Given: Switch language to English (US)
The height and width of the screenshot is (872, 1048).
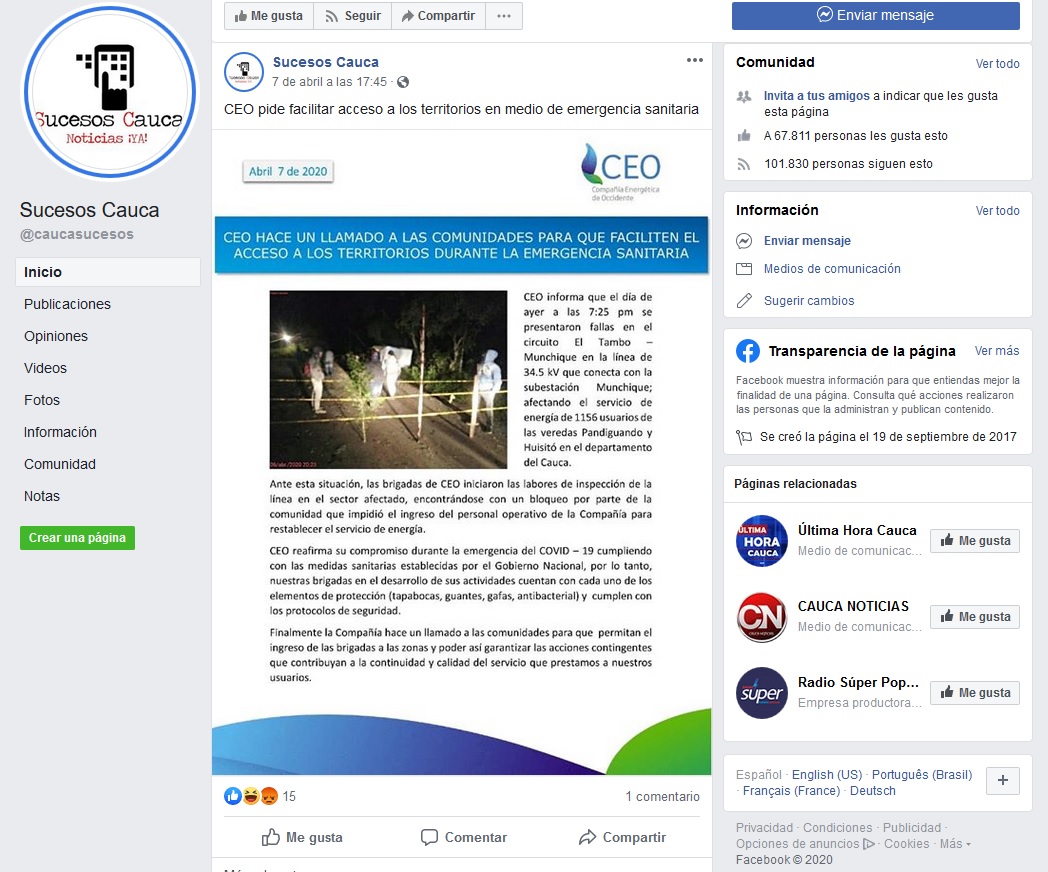Looking at the screenshot, I should [x=827, y=774].
